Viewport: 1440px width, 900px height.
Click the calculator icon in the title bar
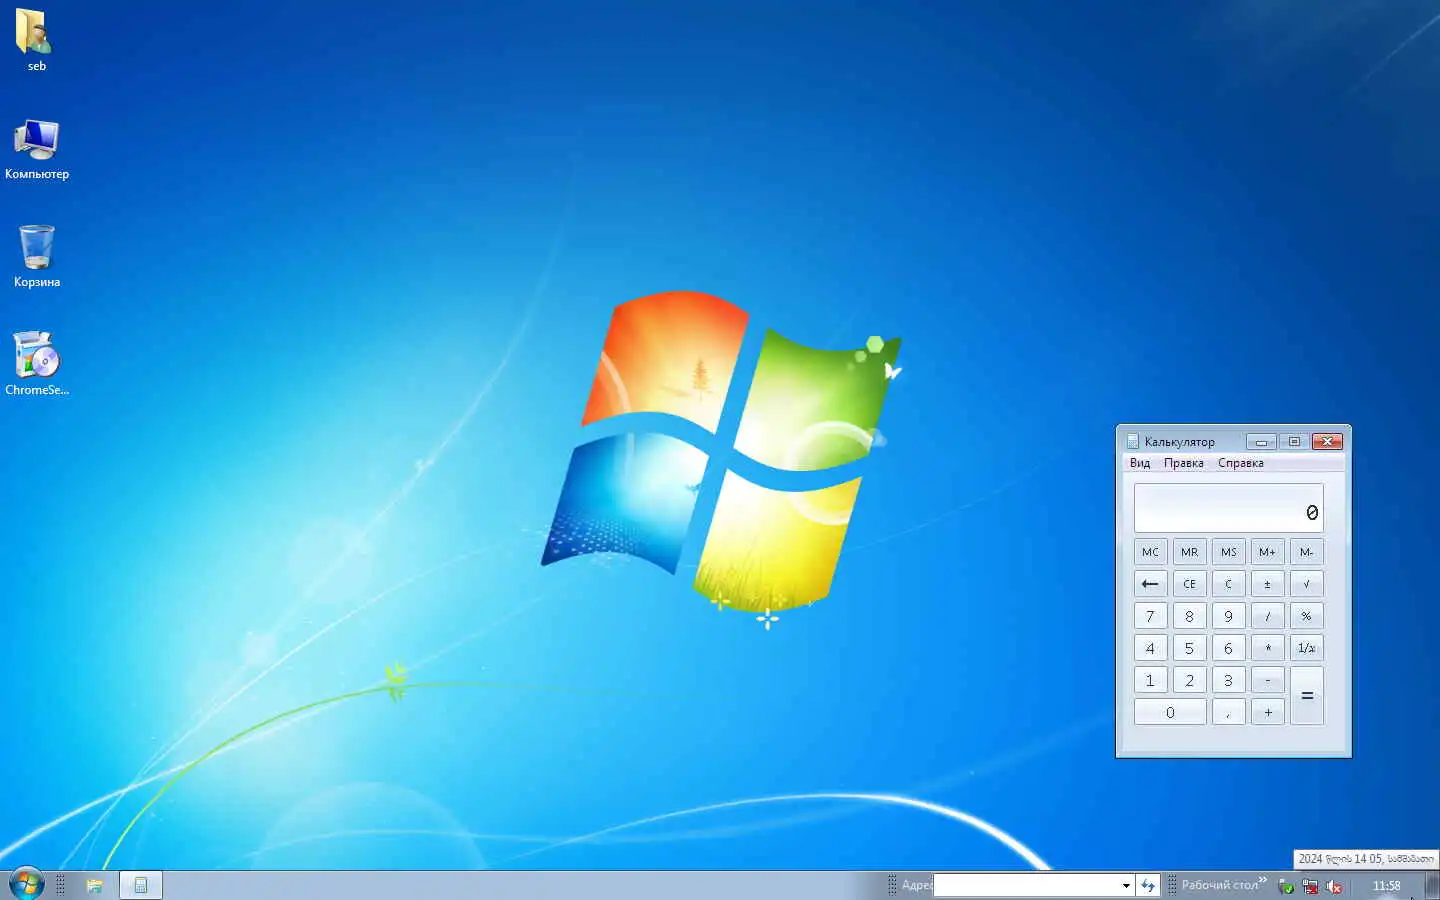[x=1133, y=441]
